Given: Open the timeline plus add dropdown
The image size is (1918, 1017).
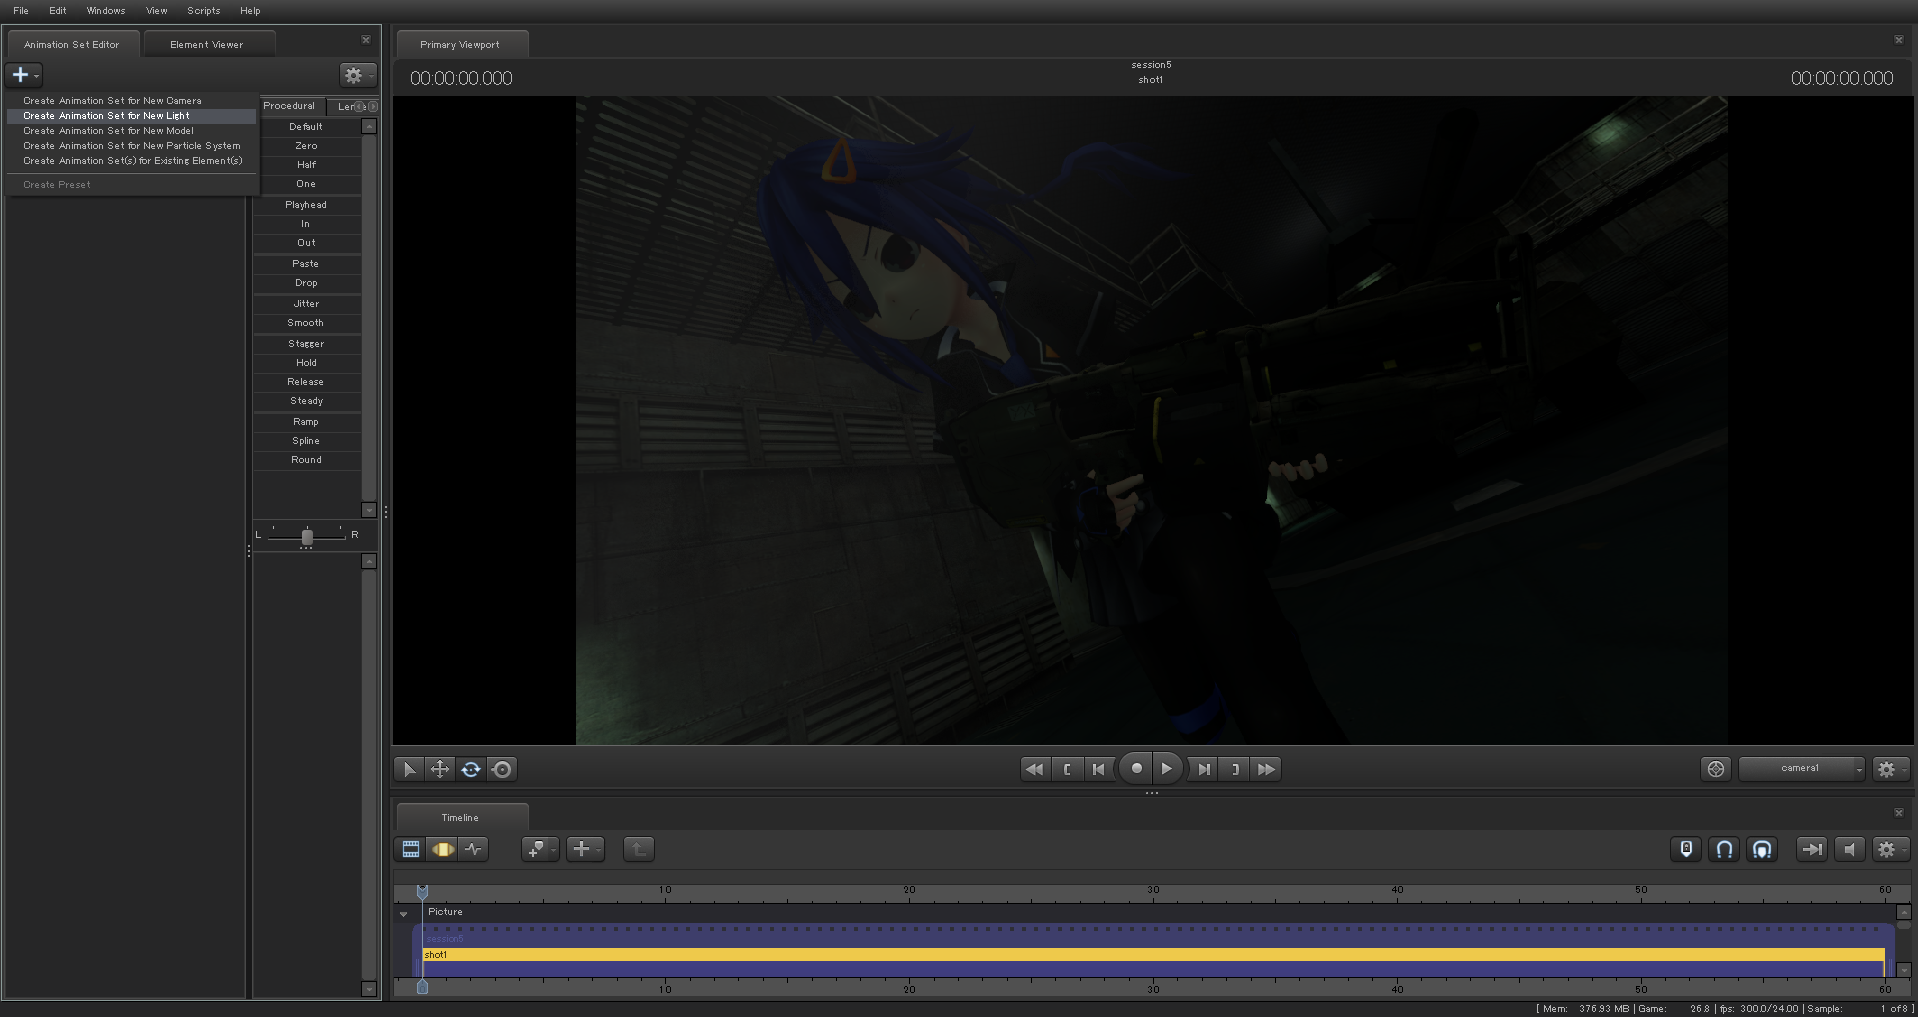Looking at the screenshot, I should tap(585, 849).
